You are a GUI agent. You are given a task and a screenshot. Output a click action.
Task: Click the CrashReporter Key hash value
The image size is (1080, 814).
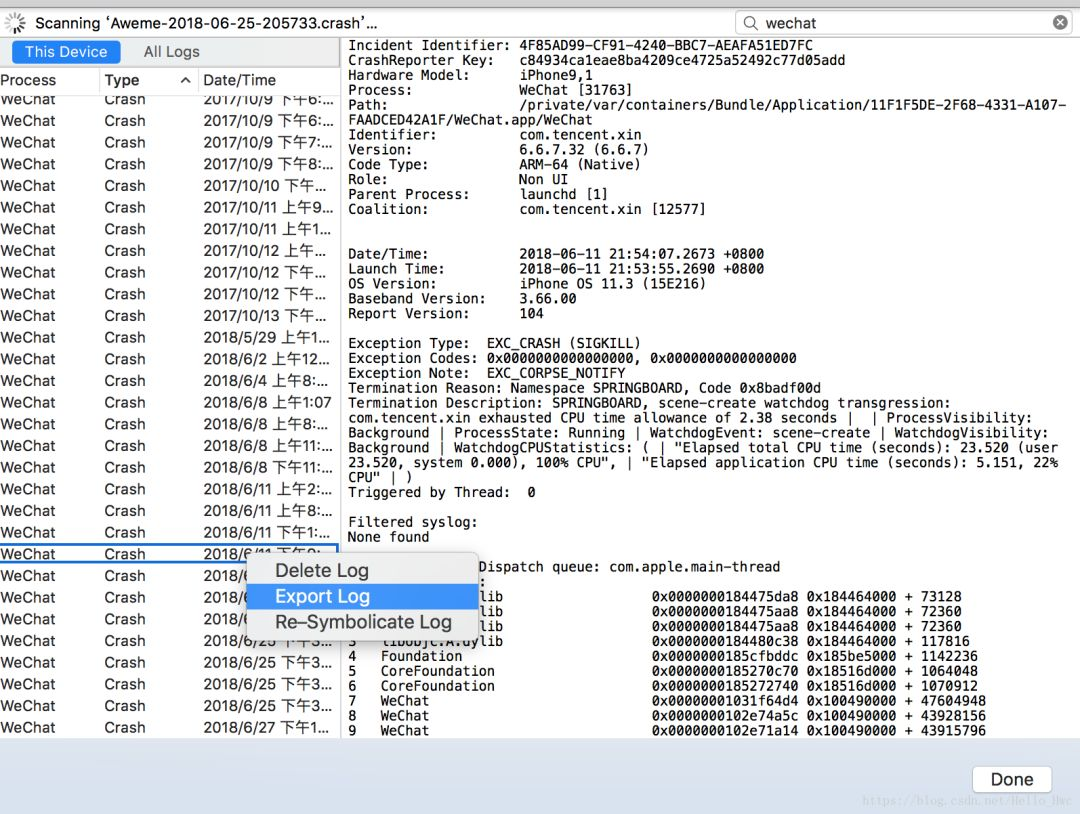(x=682, y=60)
